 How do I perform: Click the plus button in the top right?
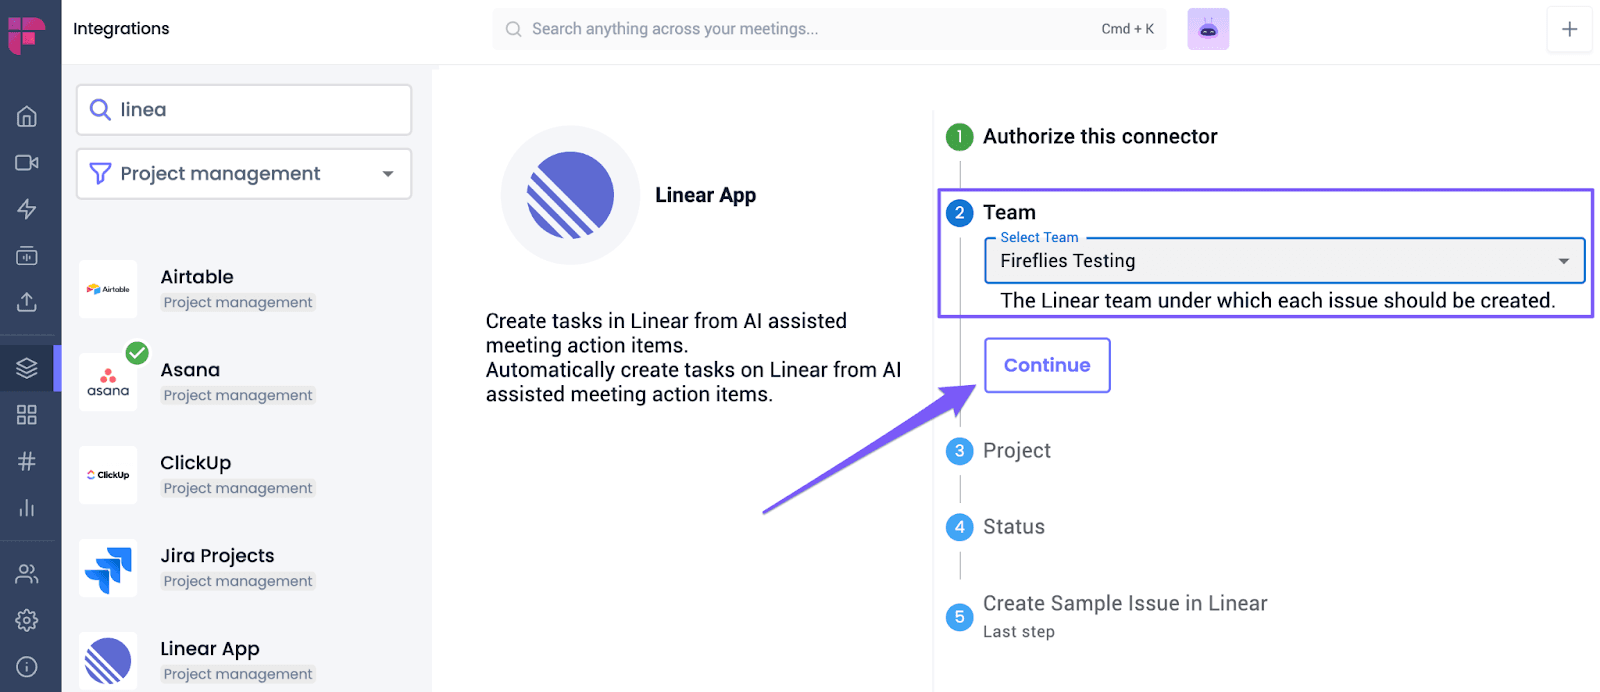(x=1570, y=29)
